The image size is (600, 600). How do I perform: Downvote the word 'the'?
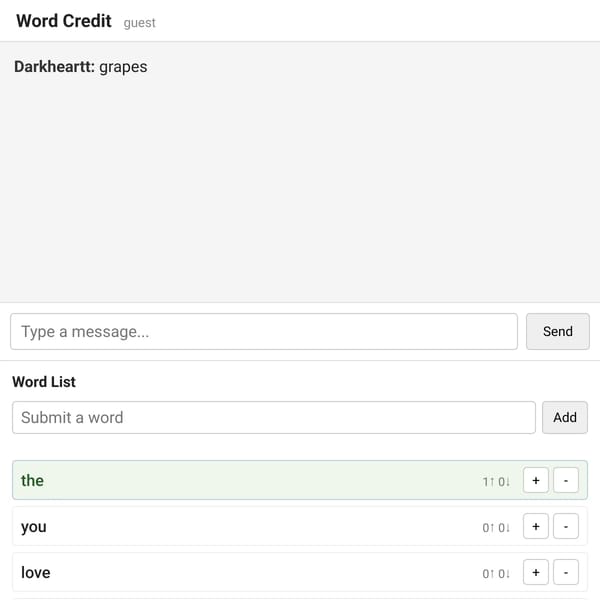(x=566, y=480)
